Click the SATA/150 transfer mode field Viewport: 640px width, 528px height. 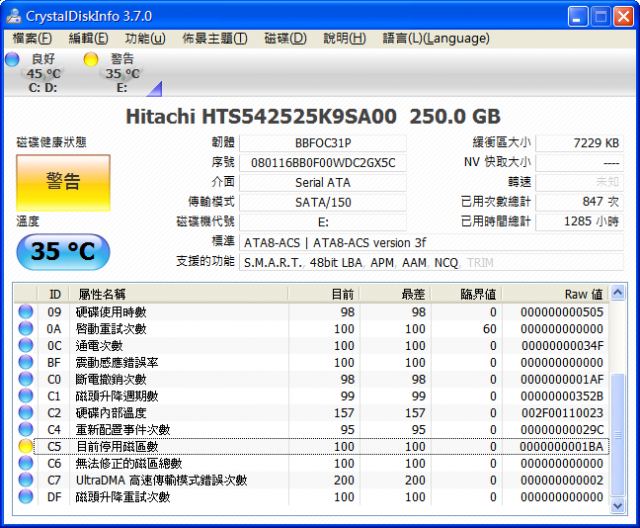(x=323, y=202)
